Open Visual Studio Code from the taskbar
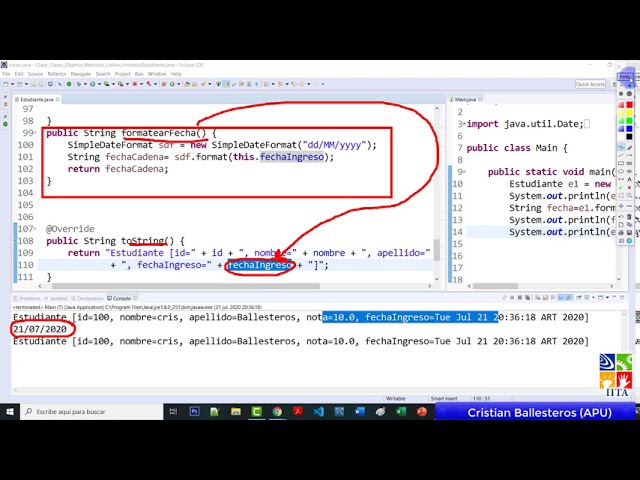The height and width of the screenshot is (480, 640). pyautogui.click(x=318, y=412)
